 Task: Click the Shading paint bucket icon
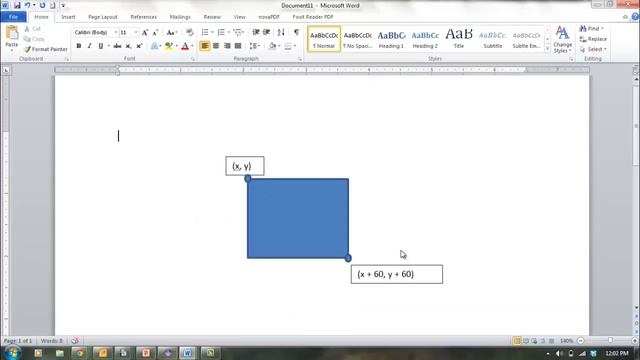pyautogui.click(x=272, y=46)
